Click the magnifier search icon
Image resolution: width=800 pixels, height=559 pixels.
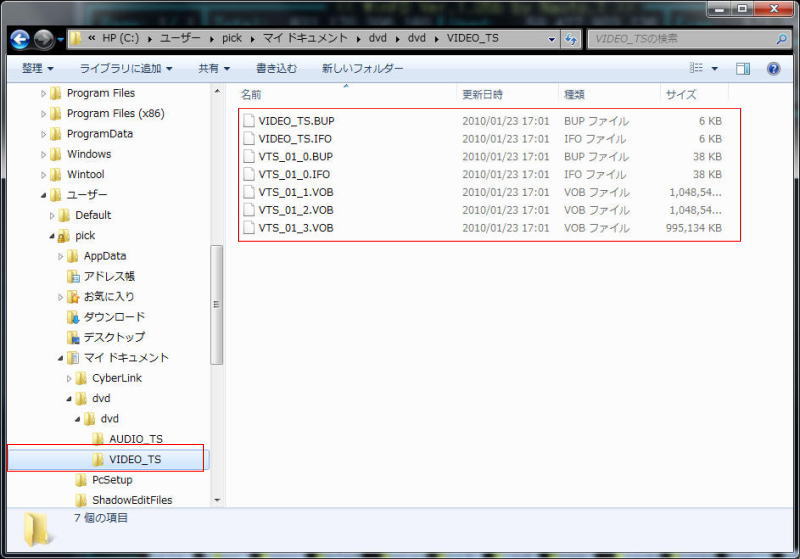[781, 39]
